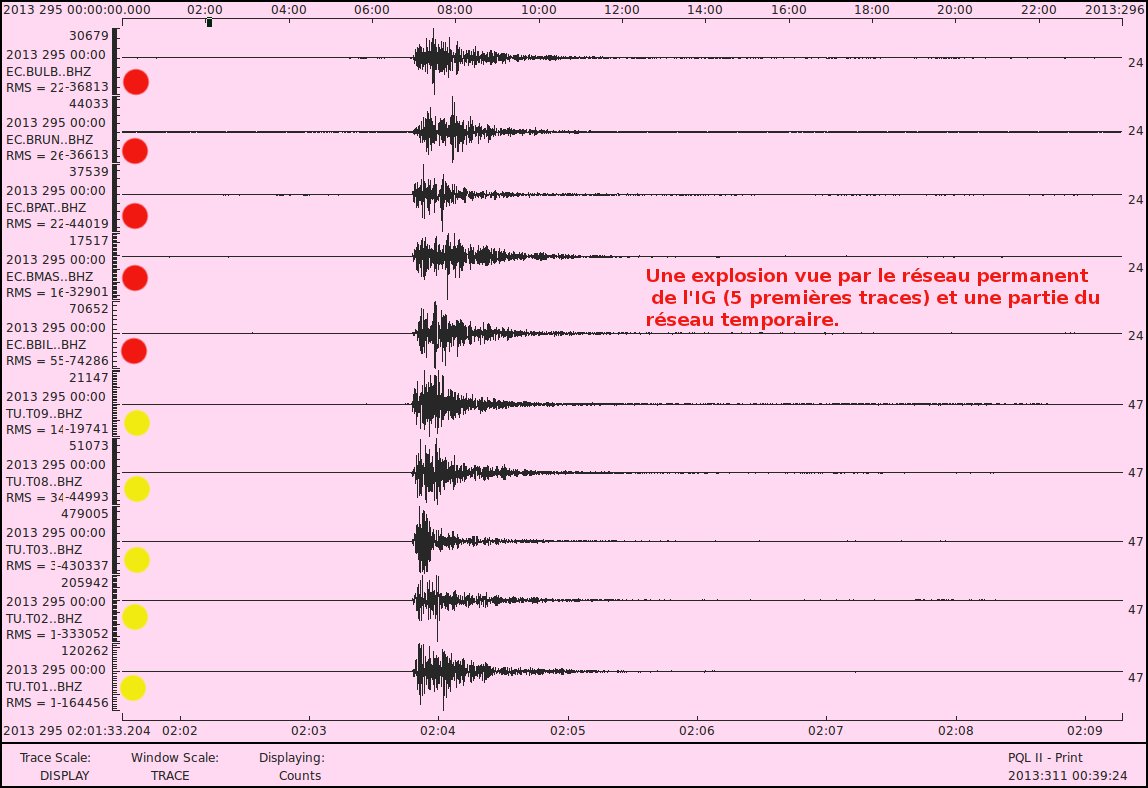Select the yellow marker for TU.T08
Viewport: 1148px width, 788px height.
coord(136,489)
